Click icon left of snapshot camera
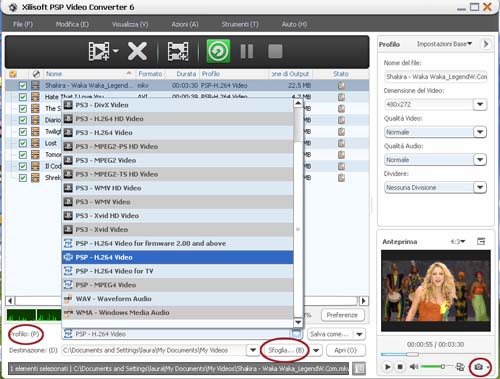500x379 pixels. click(x=460, y=367)
